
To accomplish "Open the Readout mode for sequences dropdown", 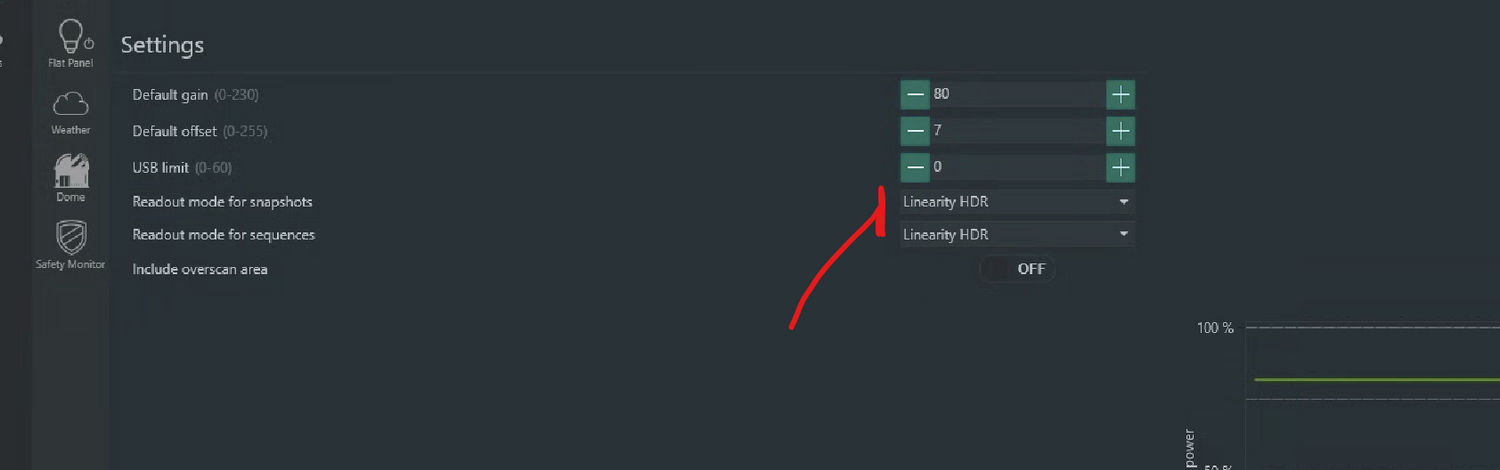I will point(1017,235).
